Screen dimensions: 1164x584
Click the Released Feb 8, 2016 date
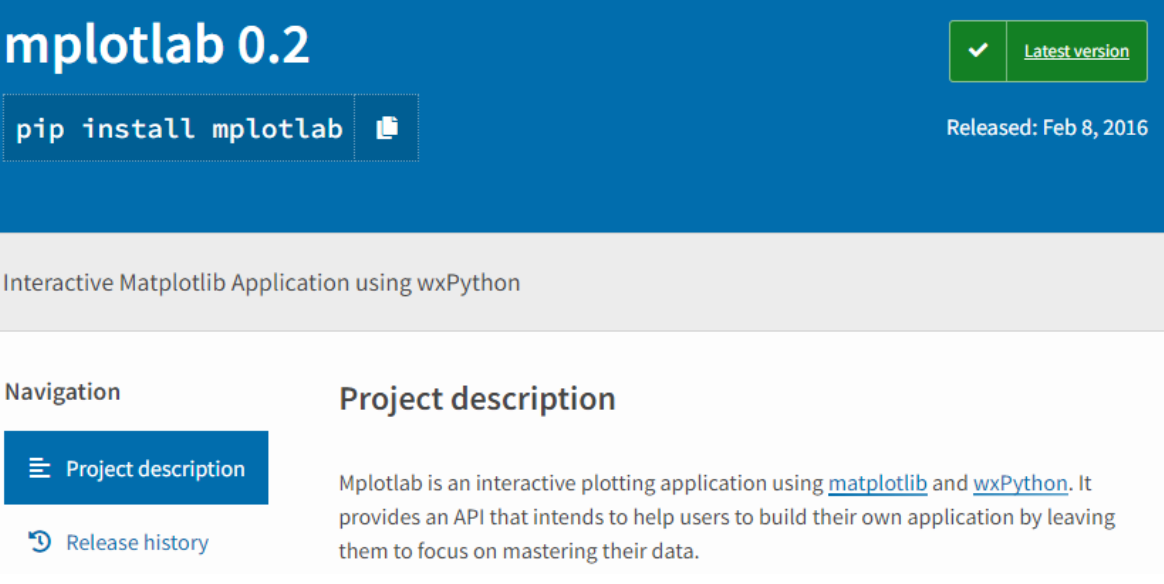1047,128
